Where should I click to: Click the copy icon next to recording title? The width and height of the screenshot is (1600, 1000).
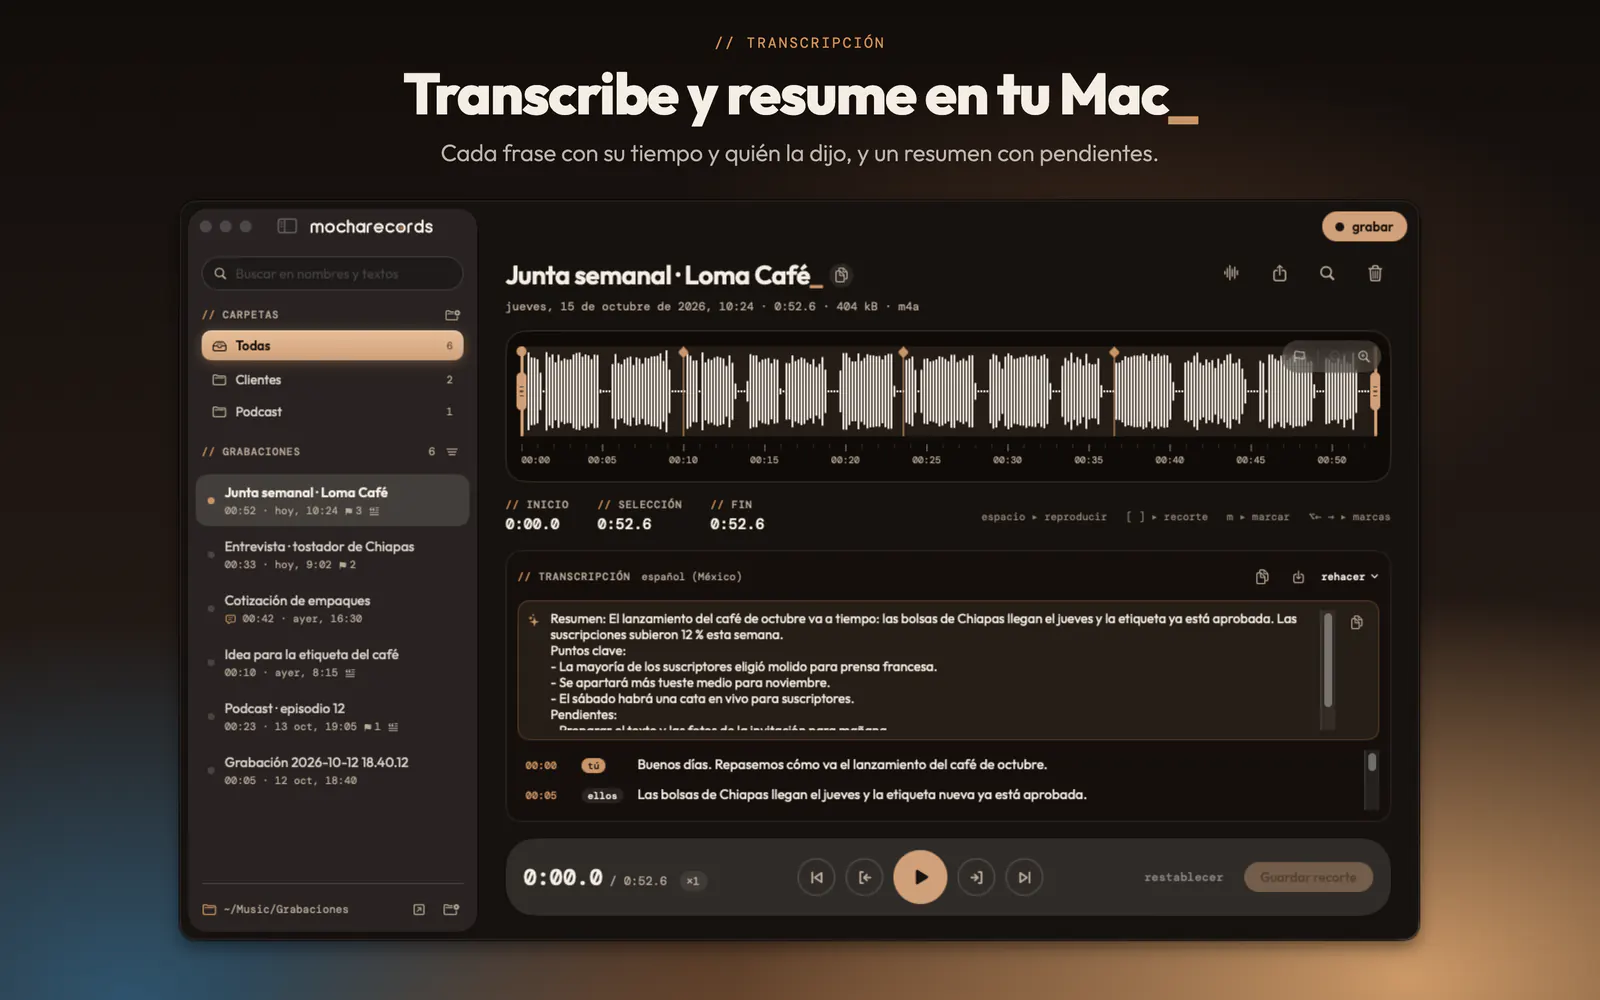click(x=842, y=275)
